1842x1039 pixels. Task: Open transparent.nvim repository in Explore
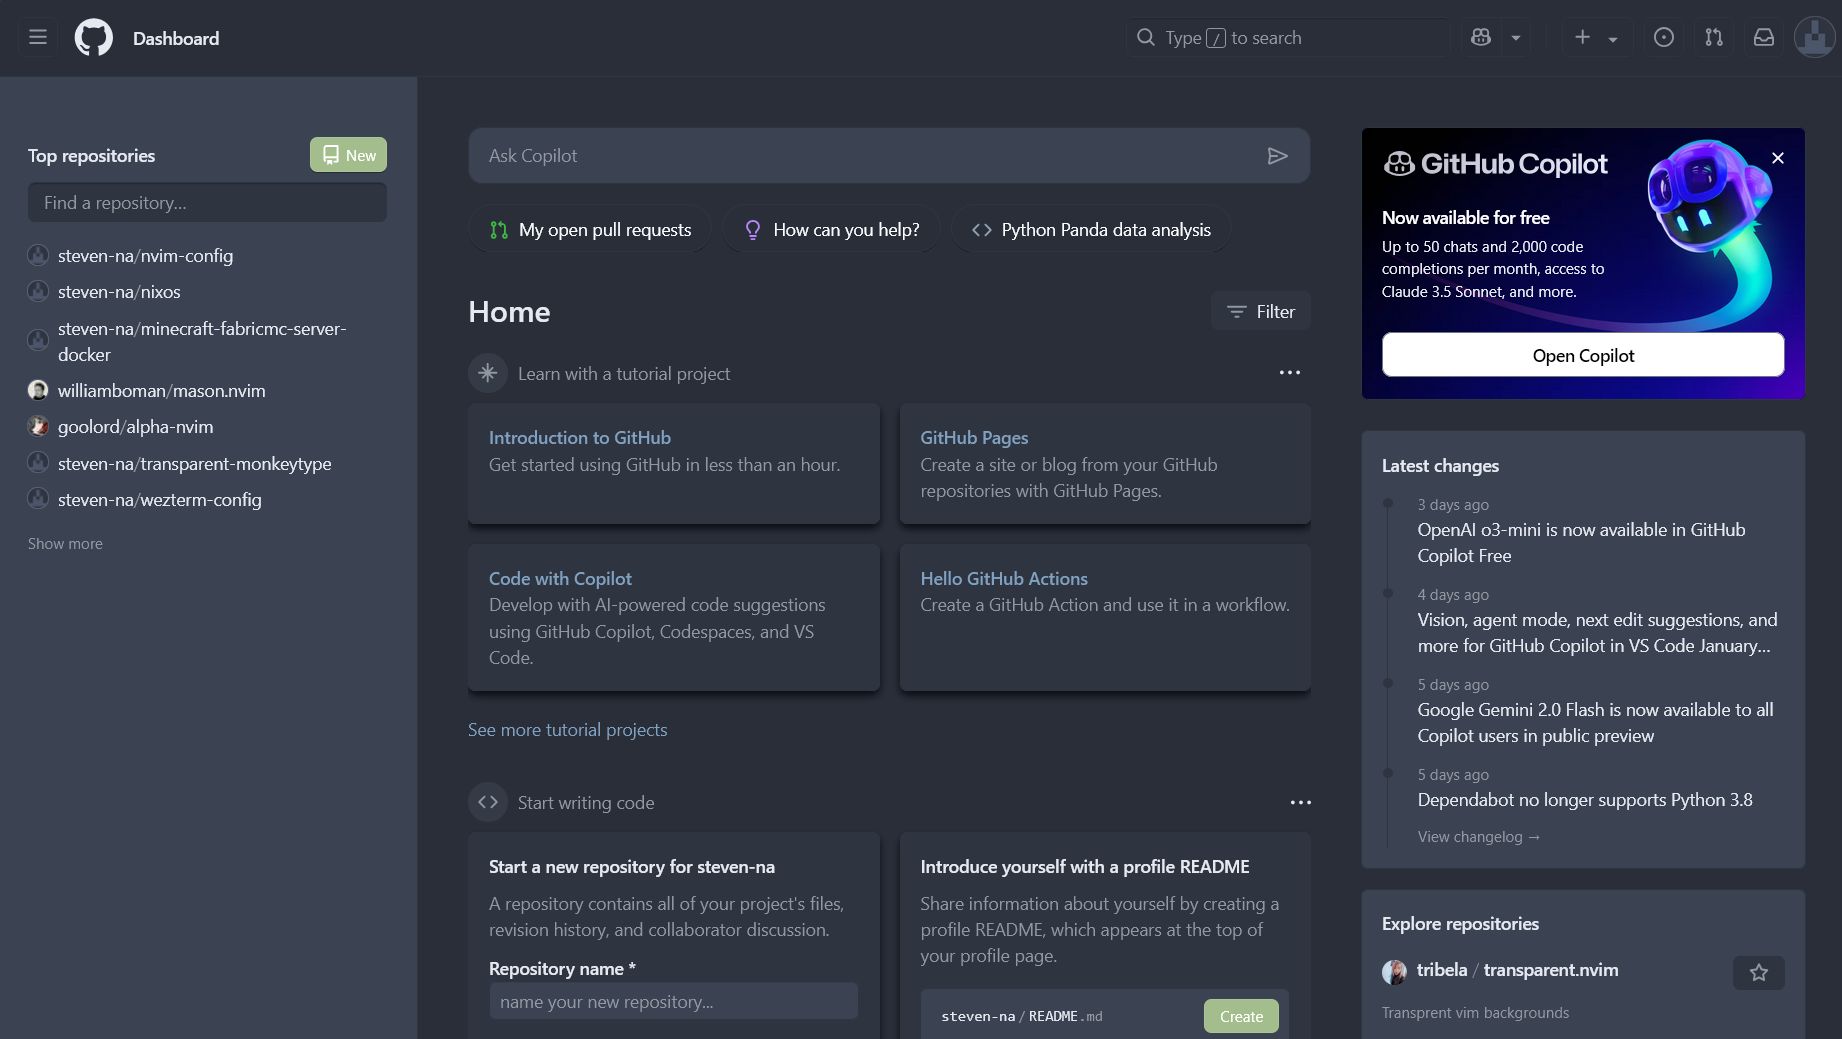(x=1551, y=970)
